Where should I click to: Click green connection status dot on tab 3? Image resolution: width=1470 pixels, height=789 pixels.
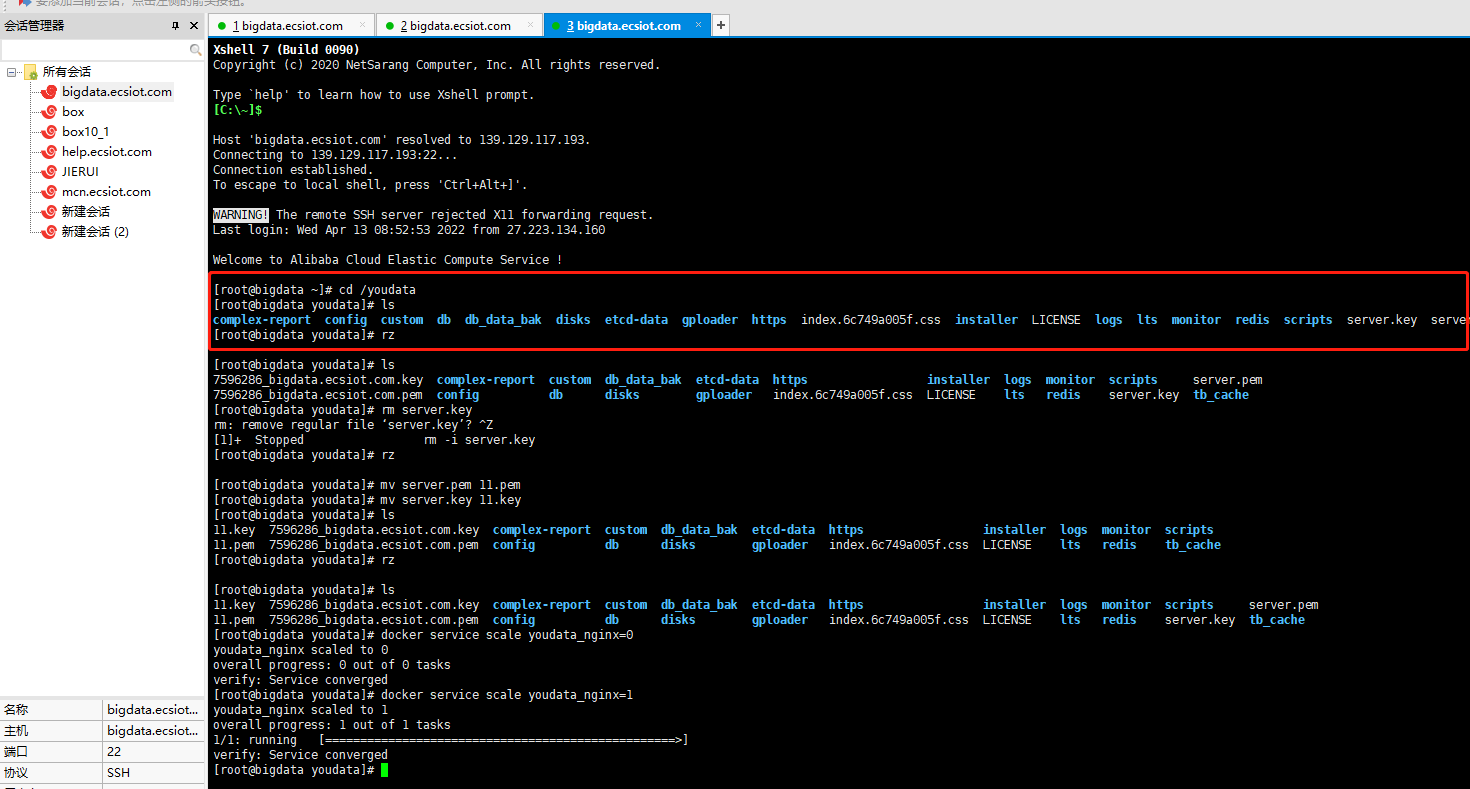pos(556,26)
